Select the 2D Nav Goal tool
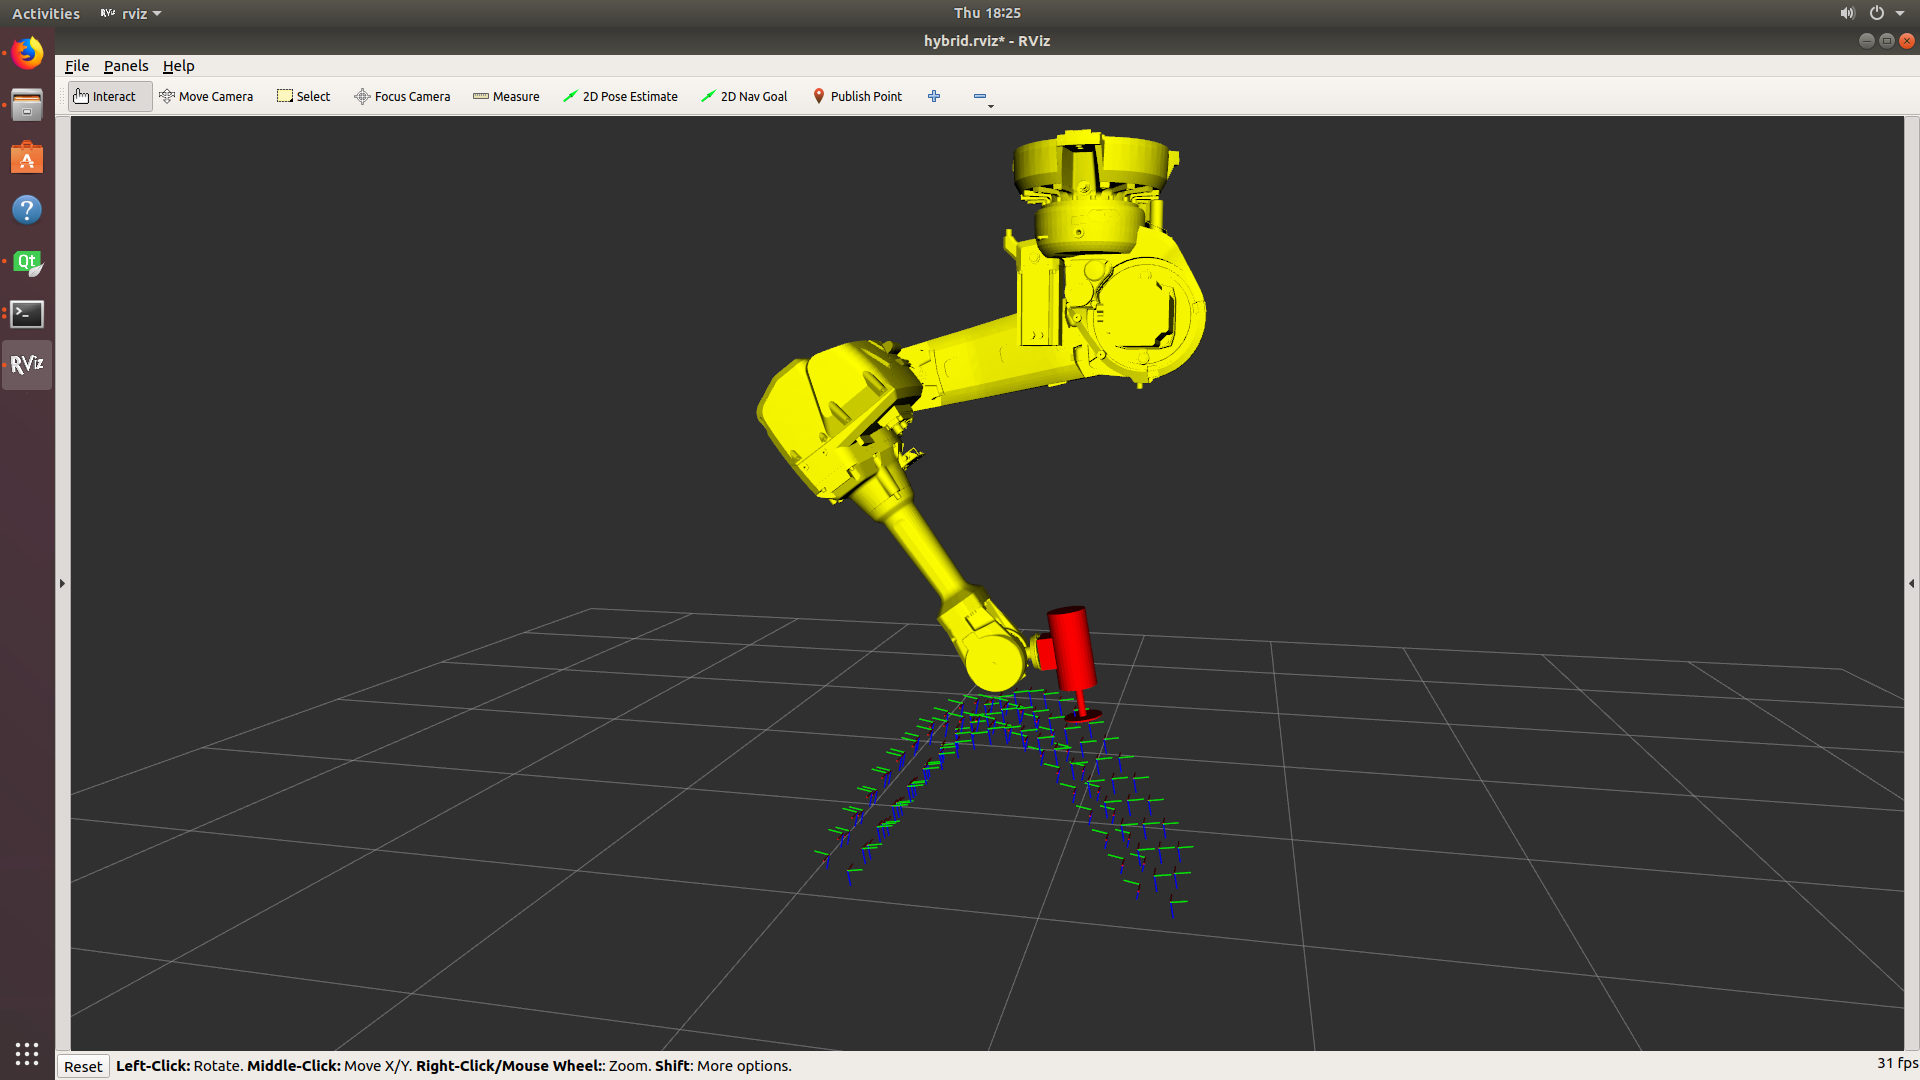Viewport: 1920px width, 1080px height. pos(744,97)
